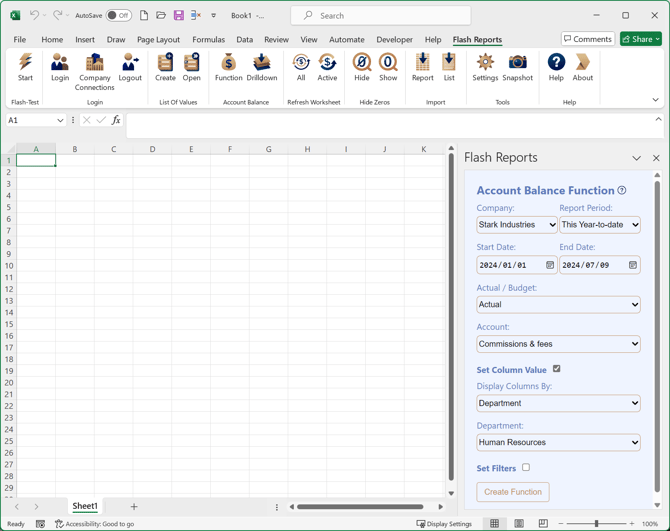Create new blank document icon
670x531 pixels.
(144, 15)
